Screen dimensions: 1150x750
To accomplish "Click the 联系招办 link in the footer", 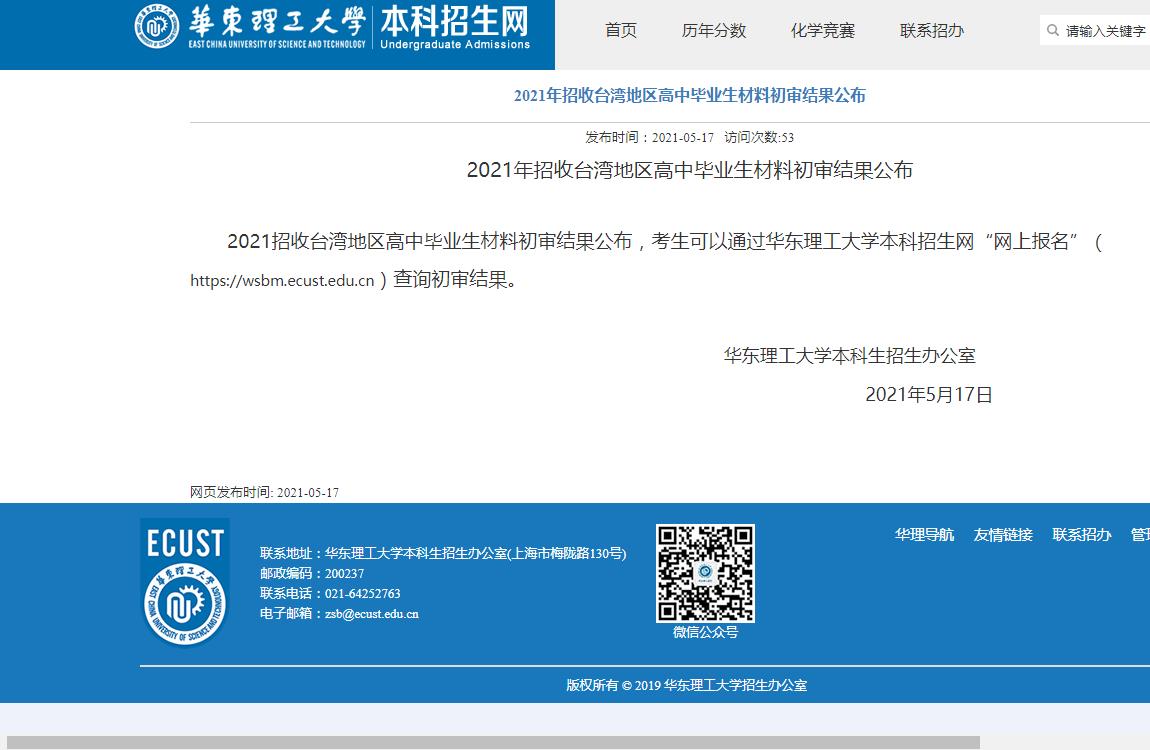I will coord(1082,535).
